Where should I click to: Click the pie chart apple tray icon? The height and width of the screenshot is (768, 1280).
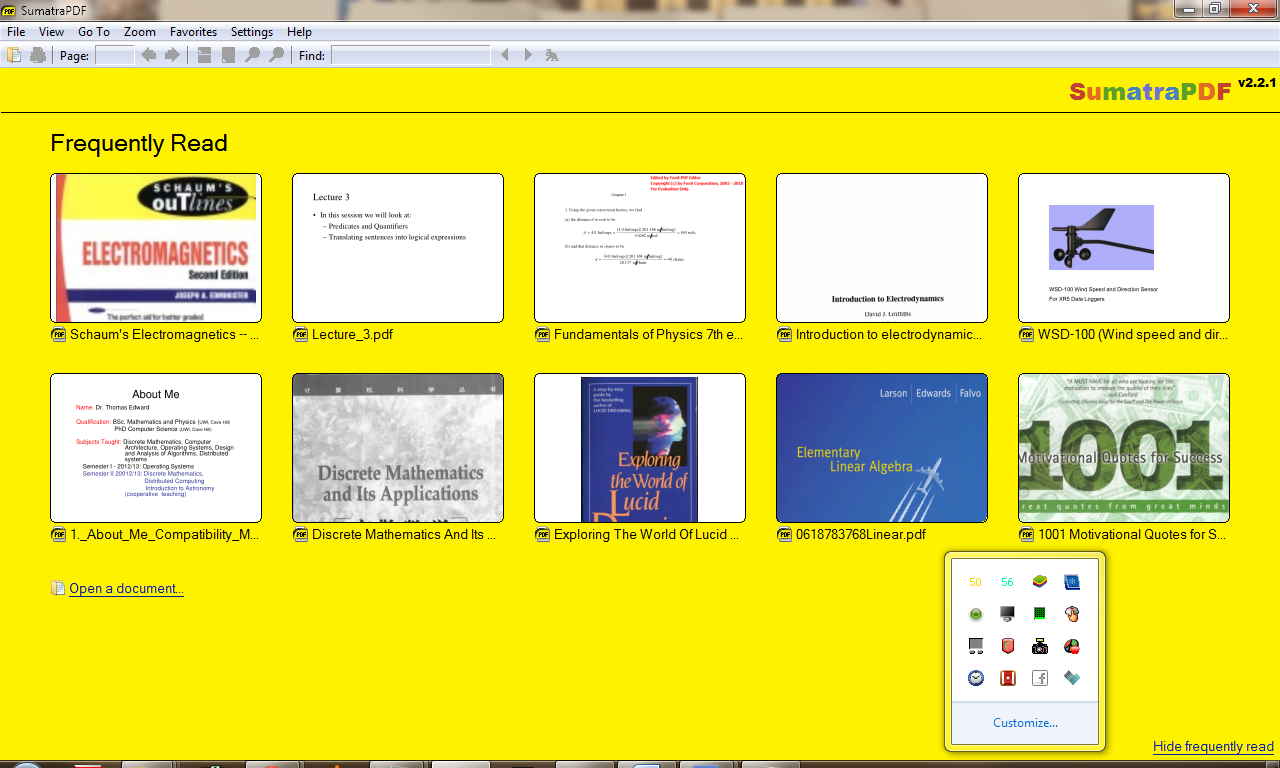click(1072, 646)
